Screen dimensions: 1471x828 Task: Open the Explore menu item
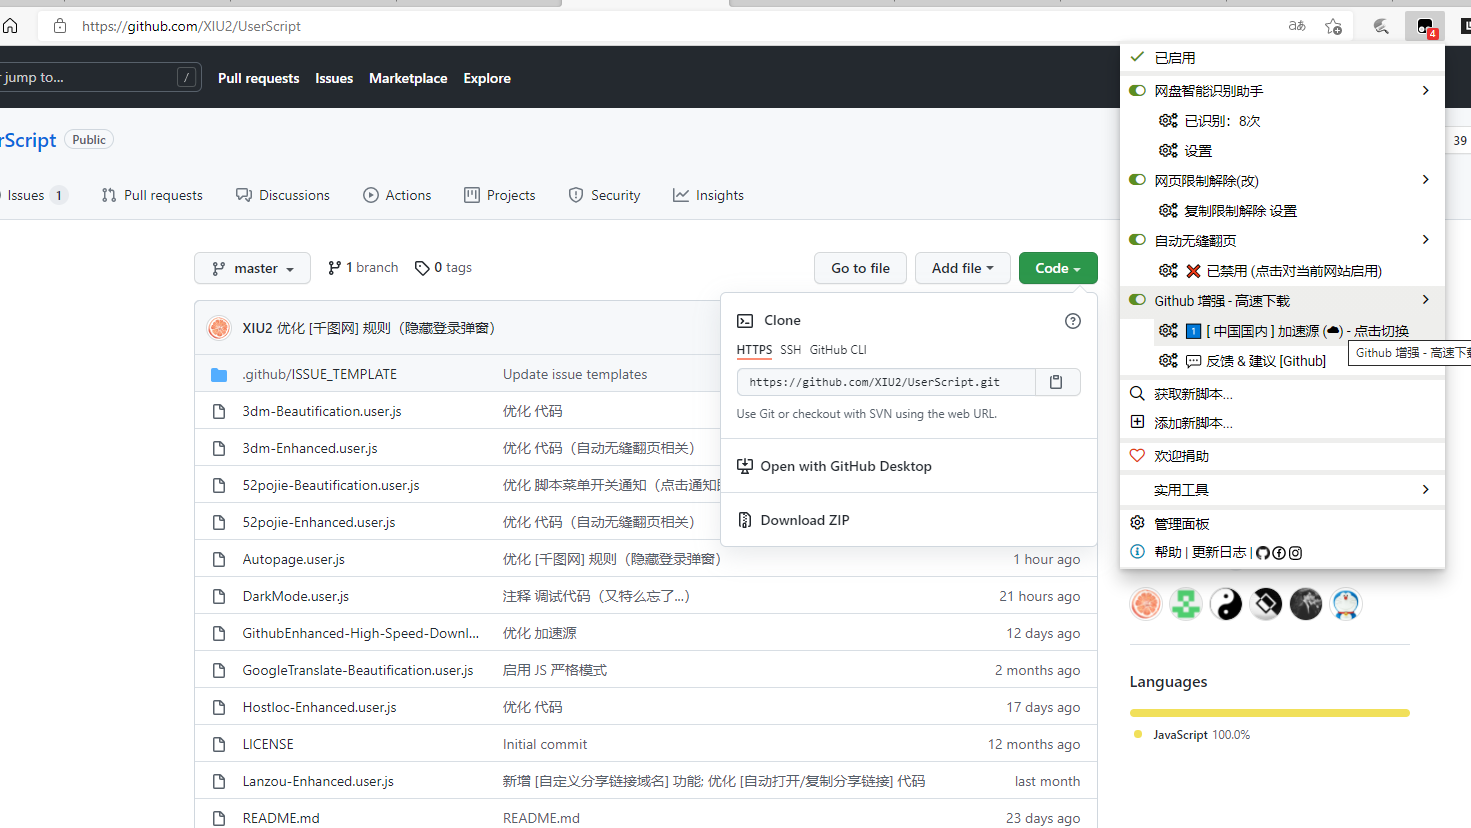tap(487, 78)
